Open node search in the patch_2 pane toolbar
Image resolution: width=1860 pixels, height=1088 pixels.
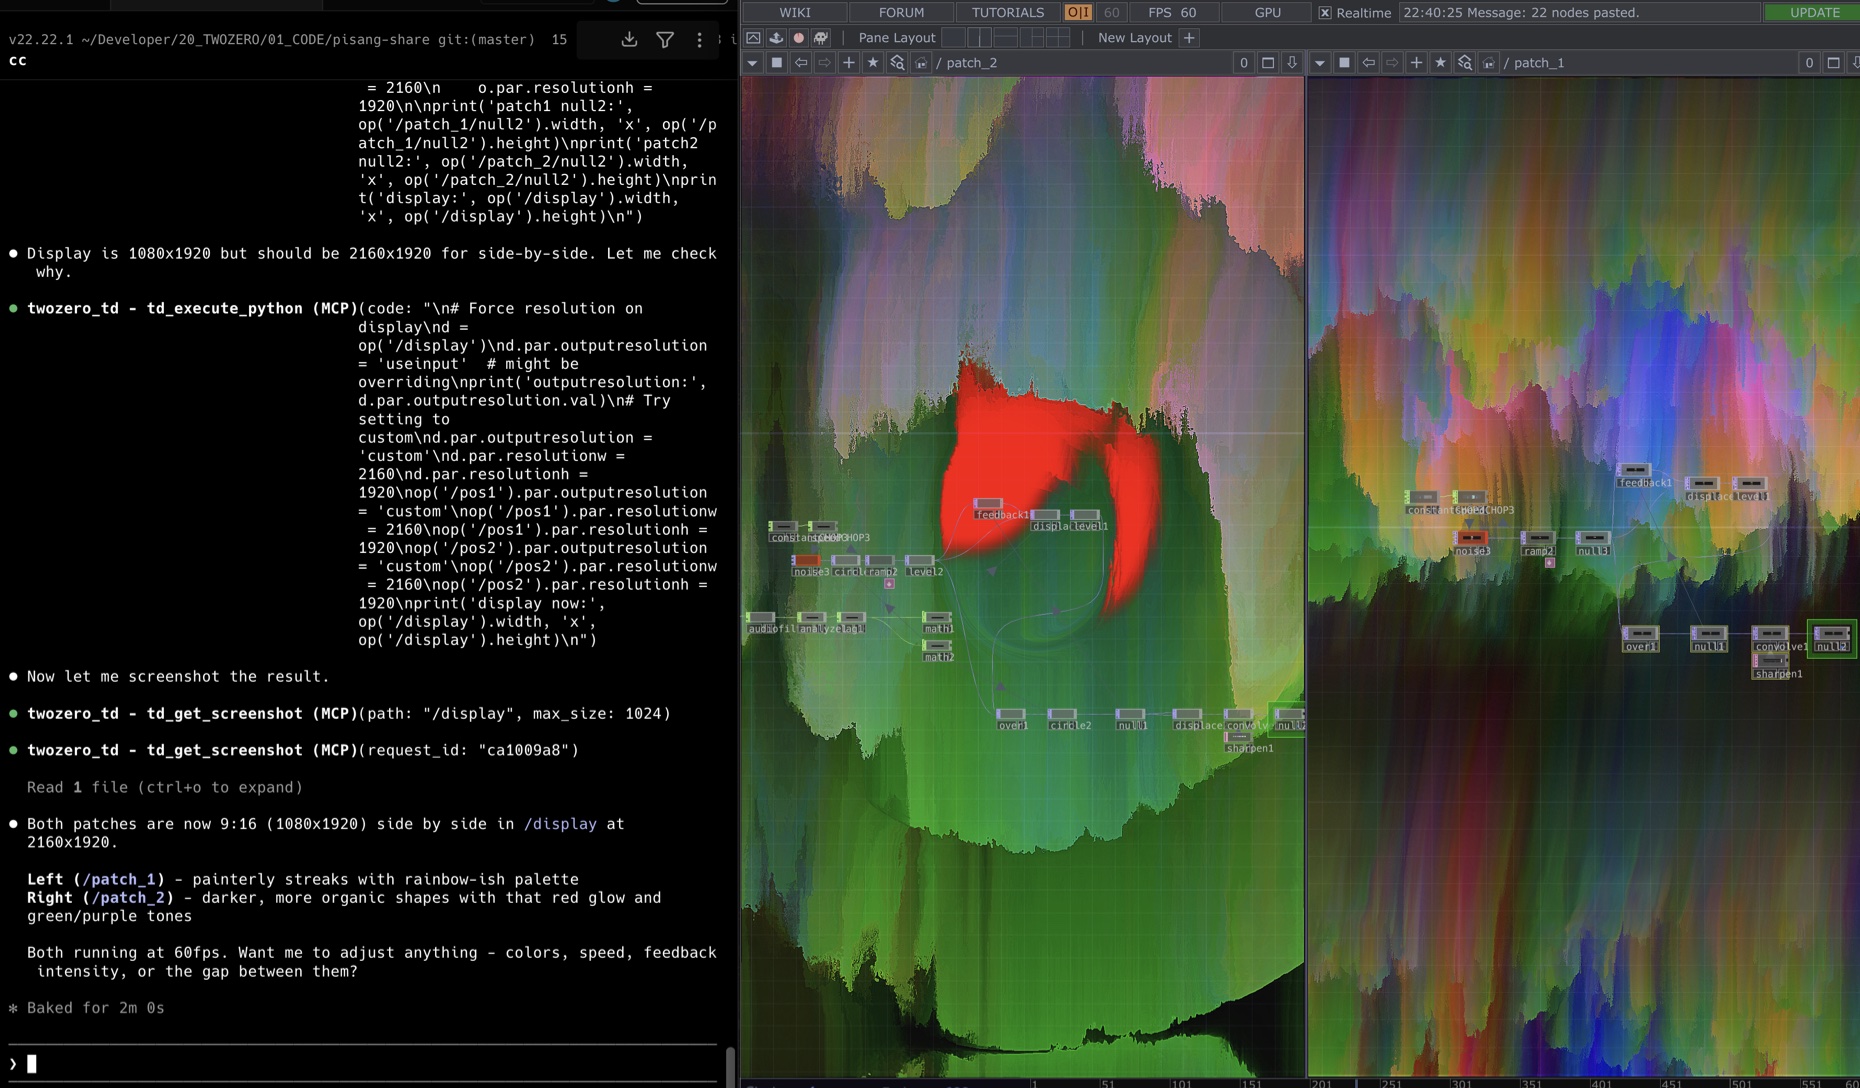point(898,62)
